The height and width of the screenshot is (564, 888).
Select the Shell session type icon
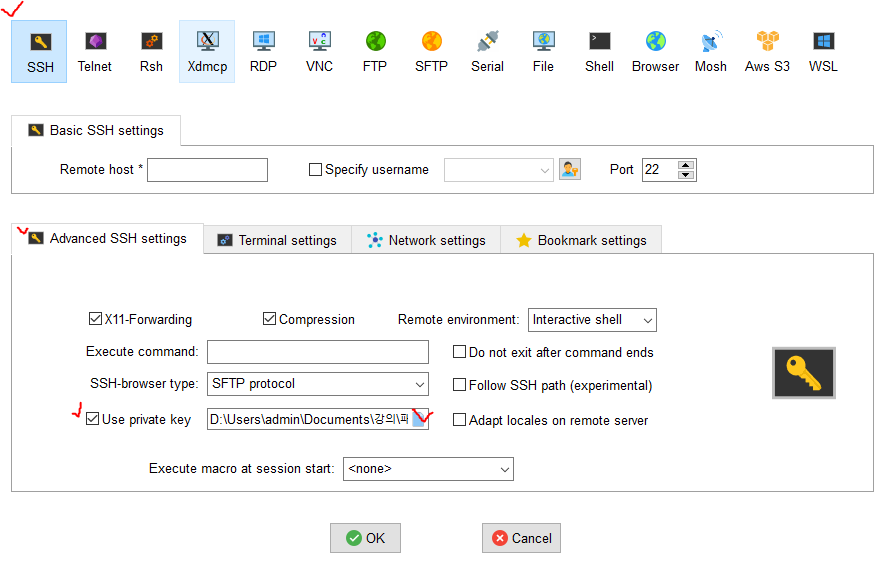click(599, 52)
